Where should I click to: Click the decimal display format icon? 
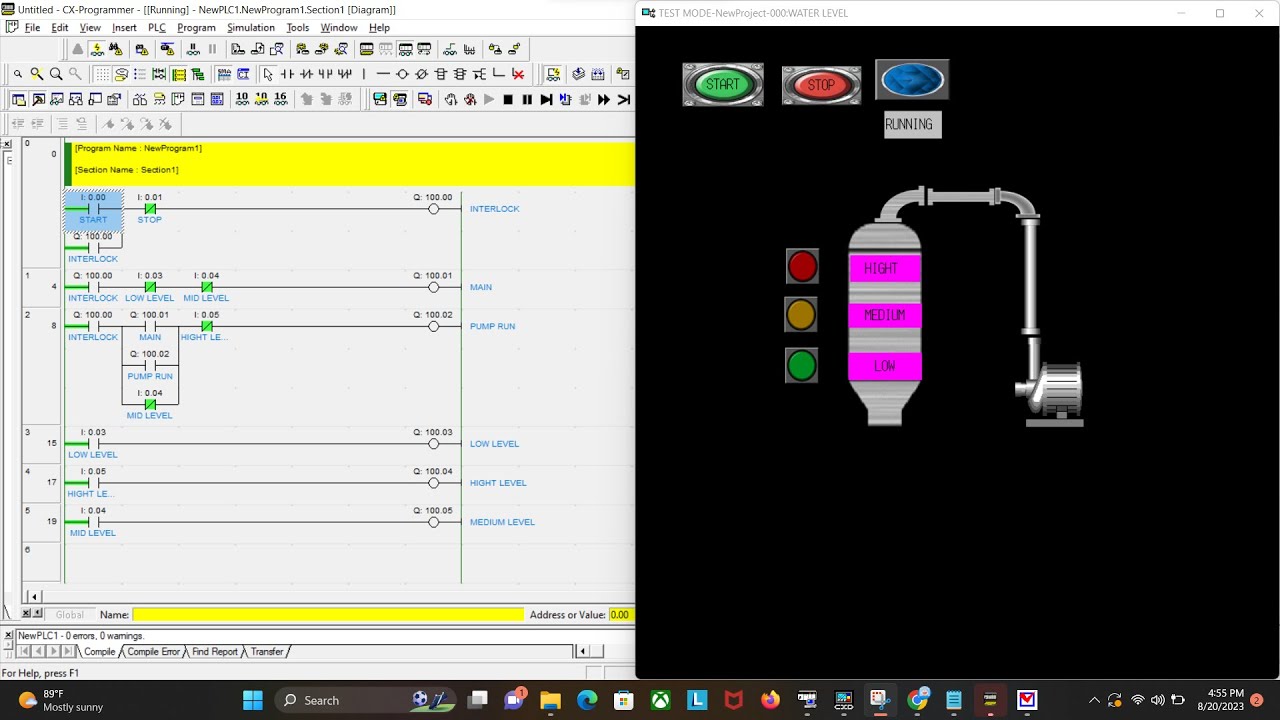[x=242, y=99]
